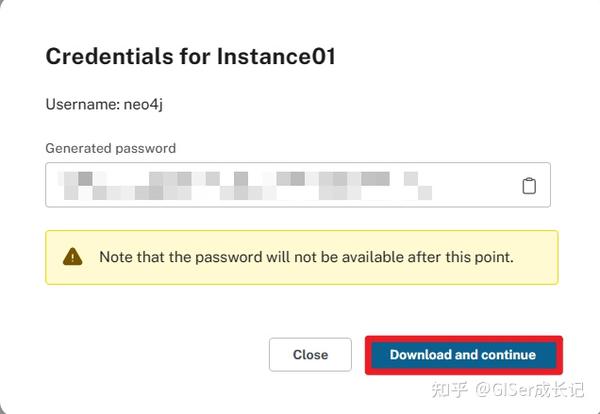Viewport: 600px width, 414px height.
Task: Click the neo4j username value
Action: 143,104
